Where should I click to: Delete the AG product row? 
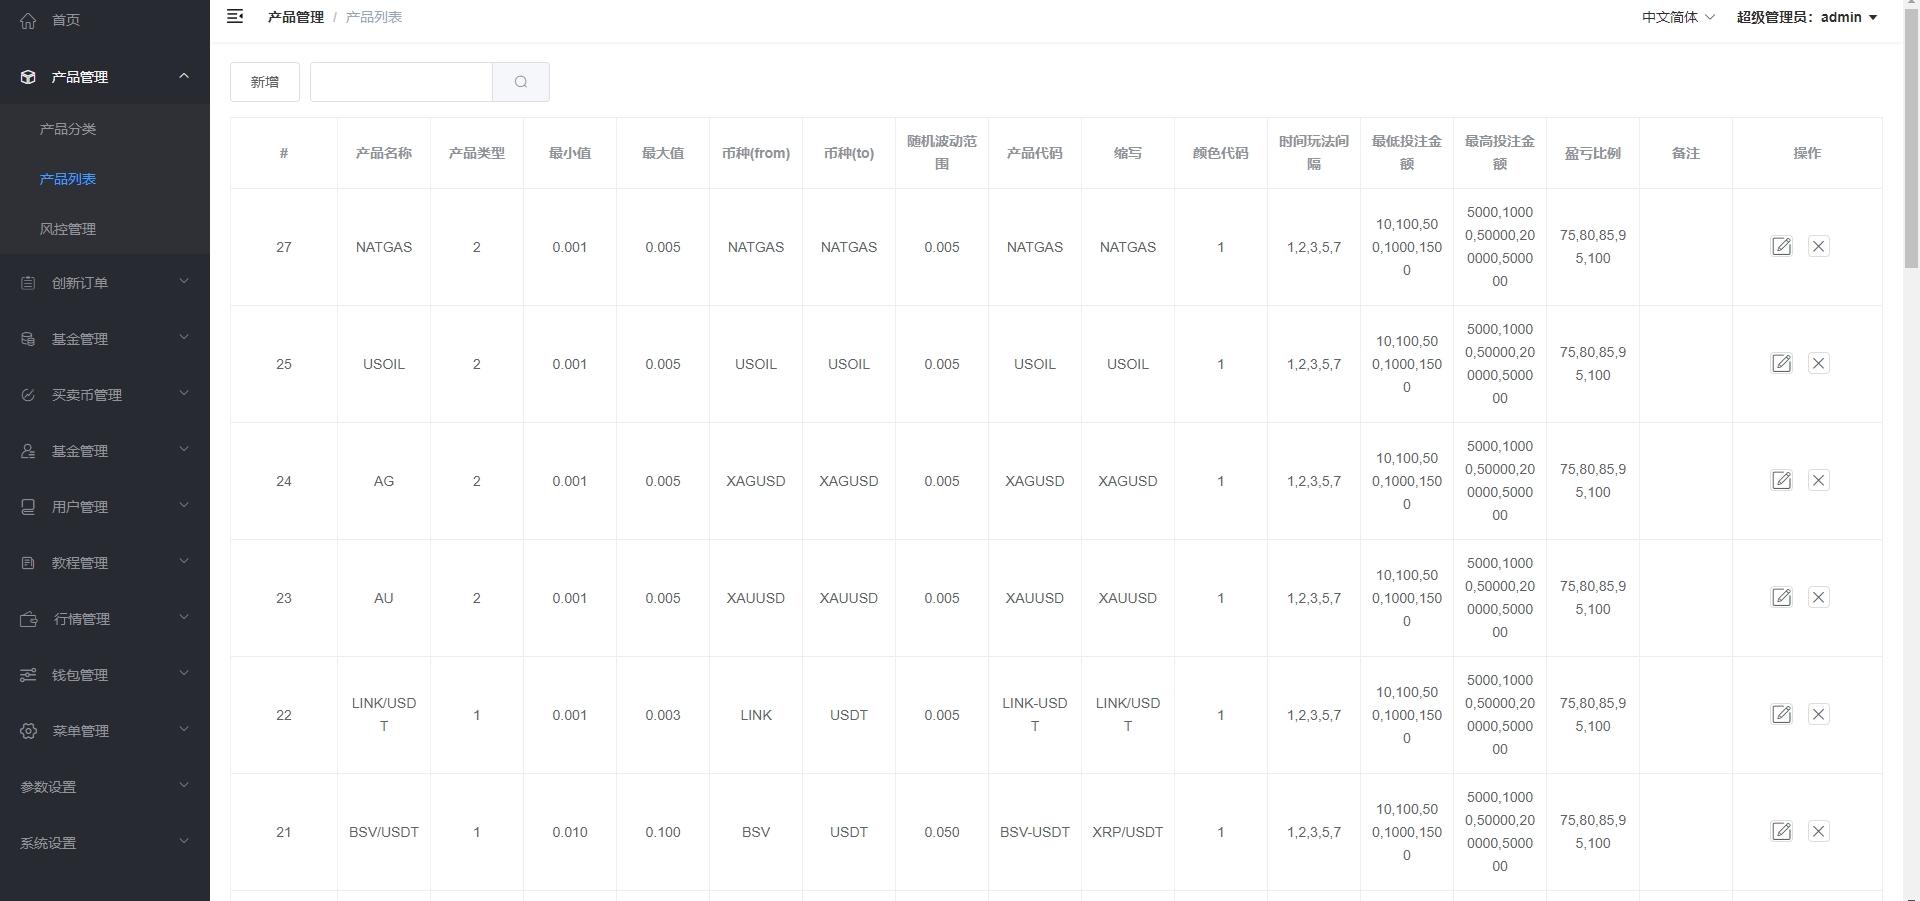tap(1818, 480)
